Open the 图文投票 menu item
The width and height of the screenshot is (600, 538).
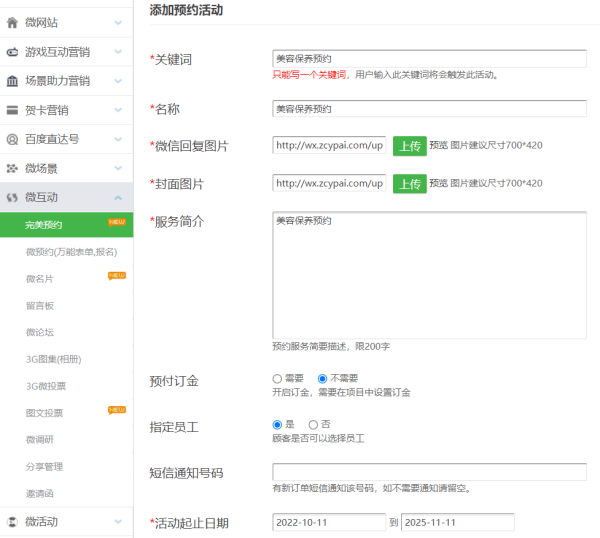pos(44,413)
